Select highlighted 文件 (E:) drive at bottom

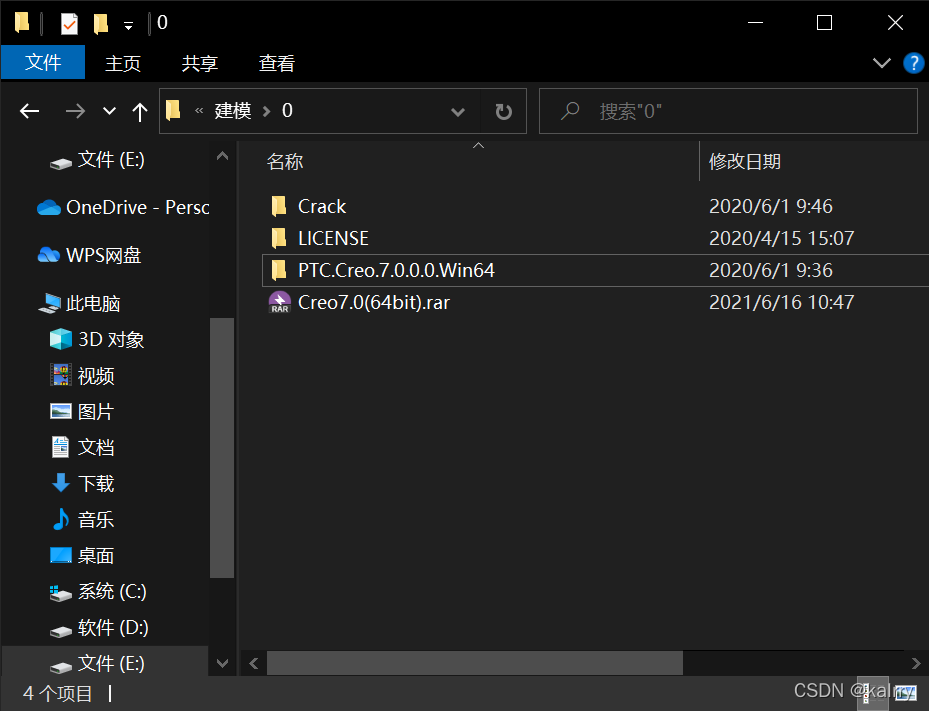click(105, 663)
